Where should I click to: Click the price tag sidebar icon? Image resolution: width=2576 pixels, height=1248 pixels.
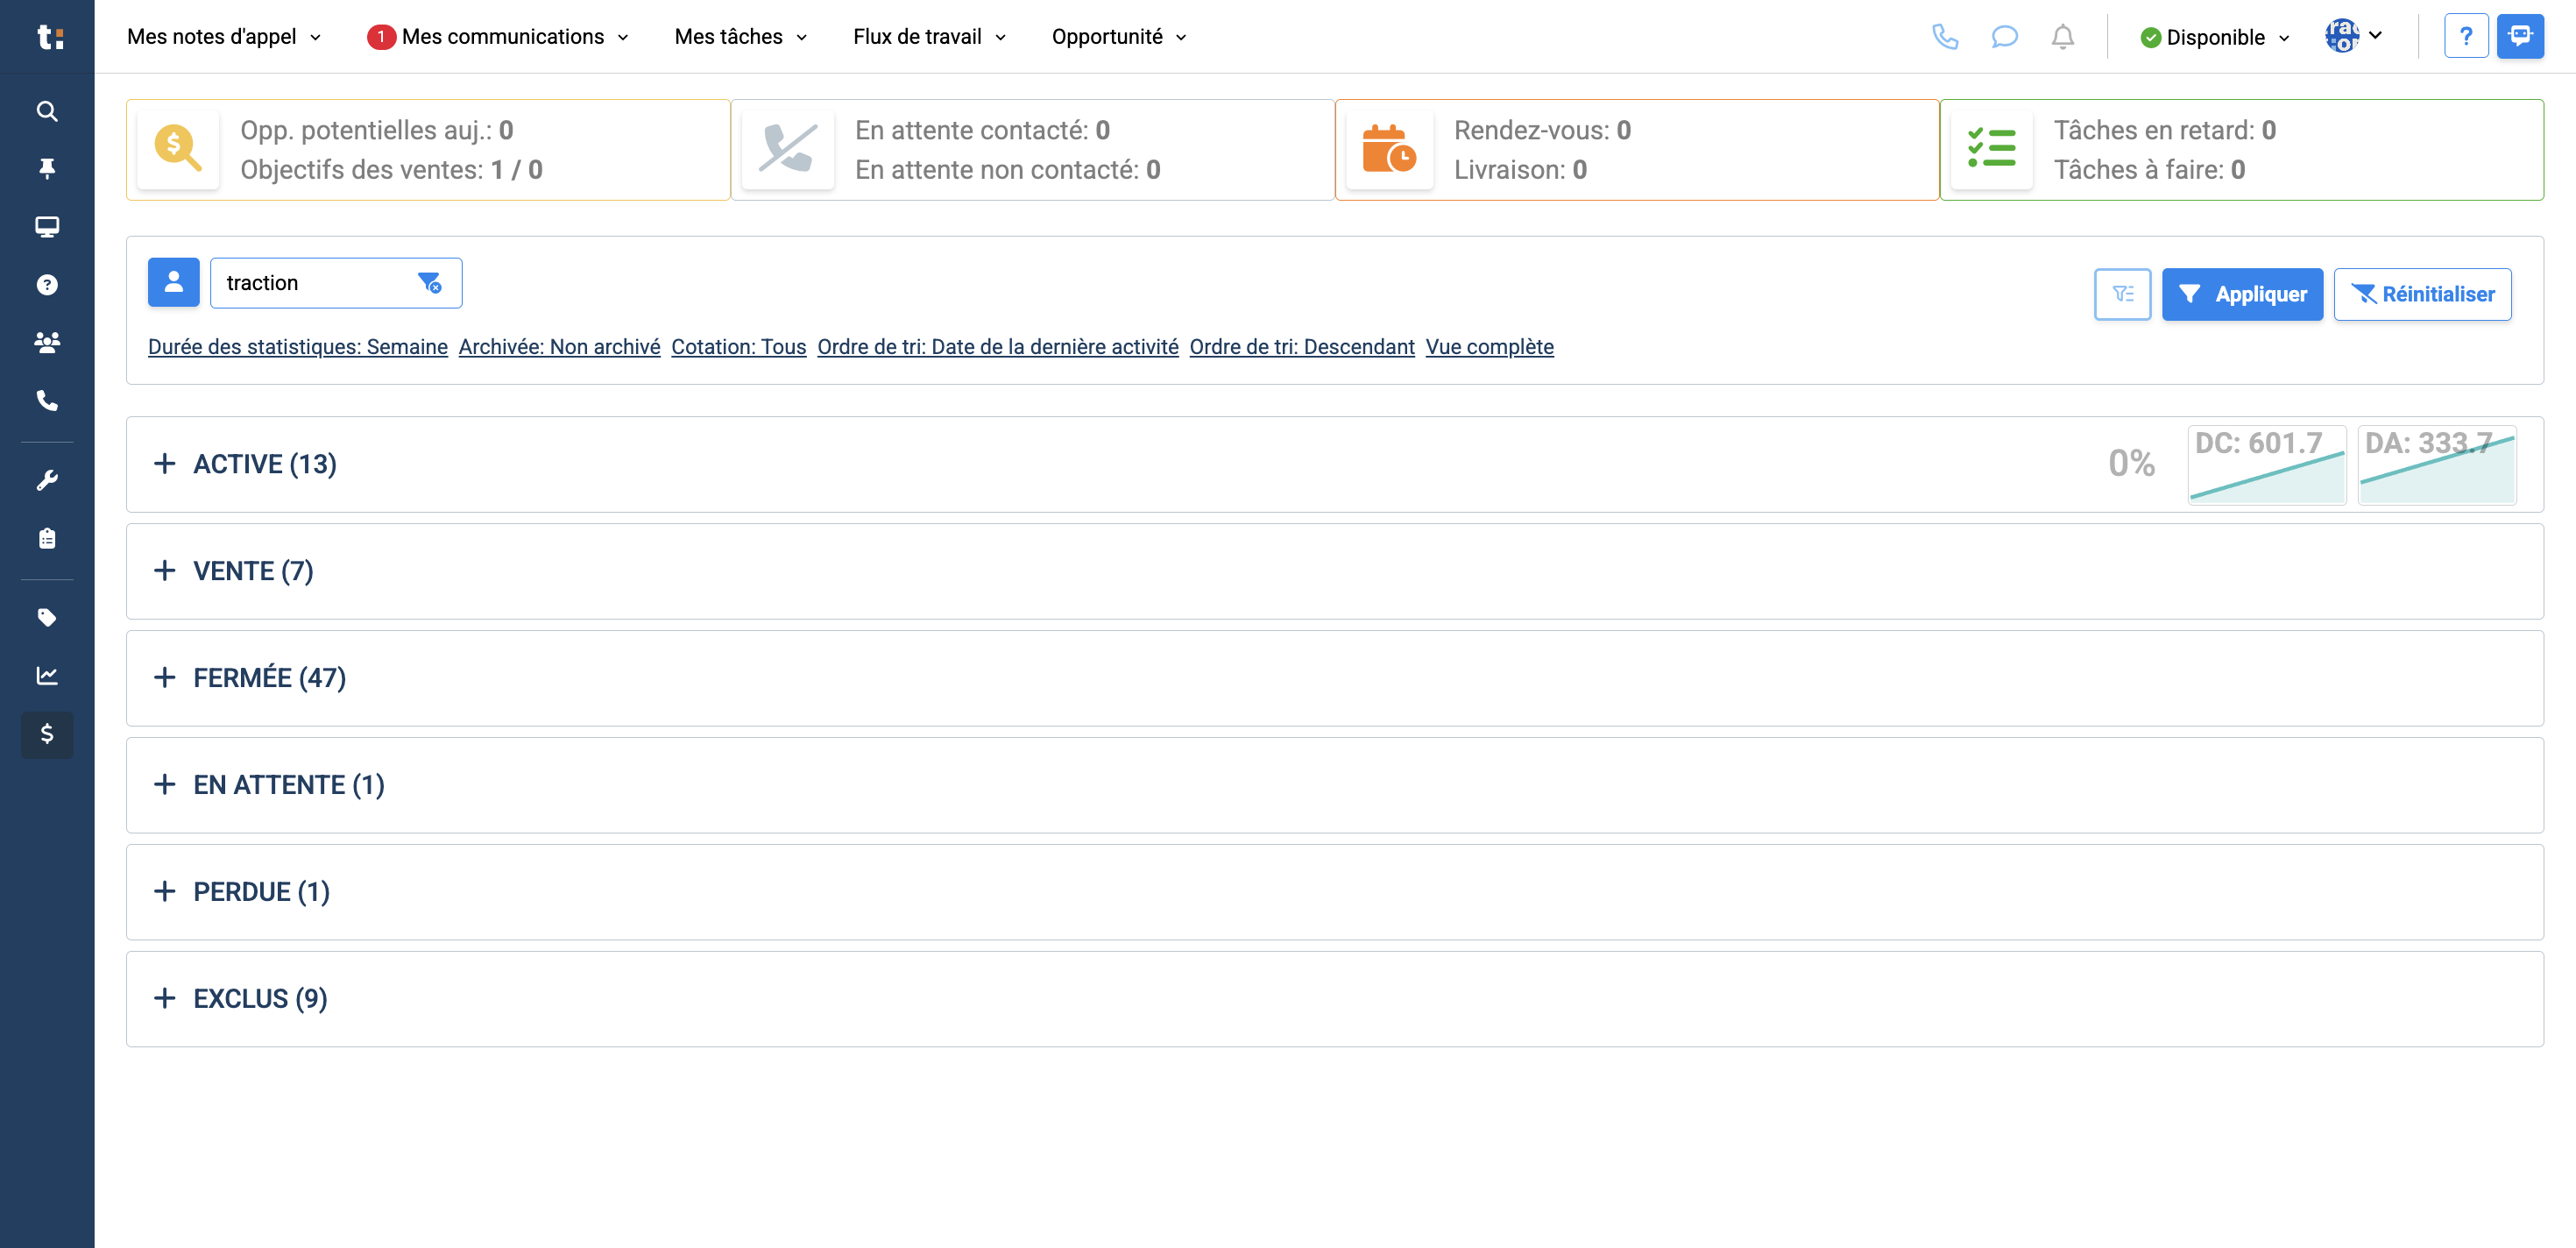[47, 617]
